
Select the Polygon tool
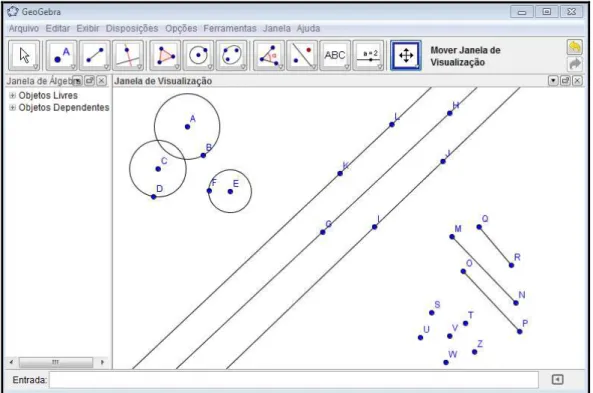click(165, 56)
